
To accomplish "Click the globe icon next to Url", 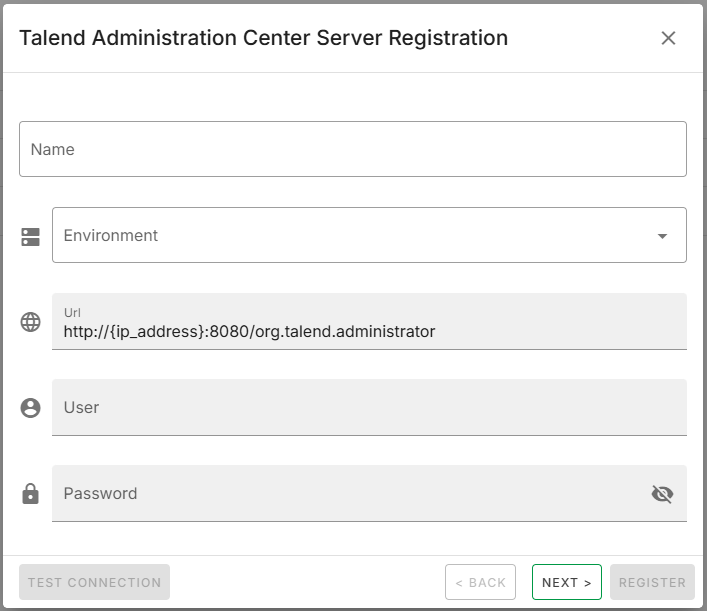I will 31,322.
